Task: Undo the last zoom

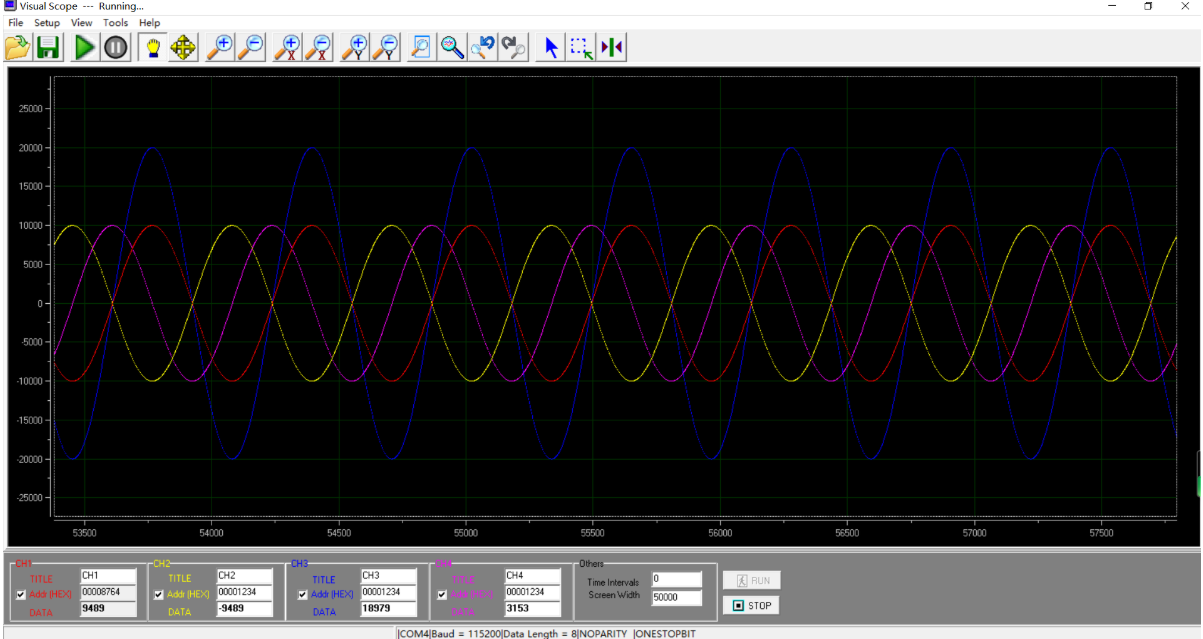Action: point(483,47)
